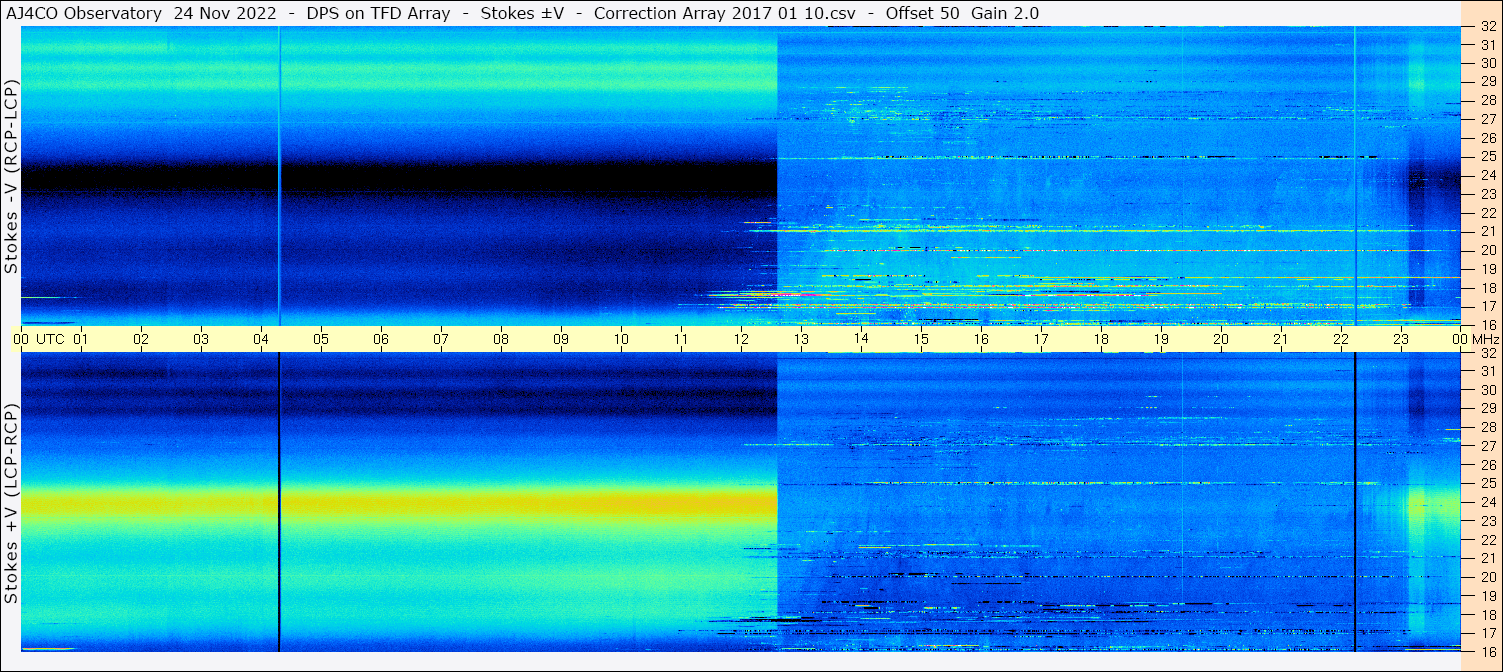Image resolution: width=1503 pixels, height=672 pixels.
Task: Click the "14" hour tick label
Action: [861, 339]
